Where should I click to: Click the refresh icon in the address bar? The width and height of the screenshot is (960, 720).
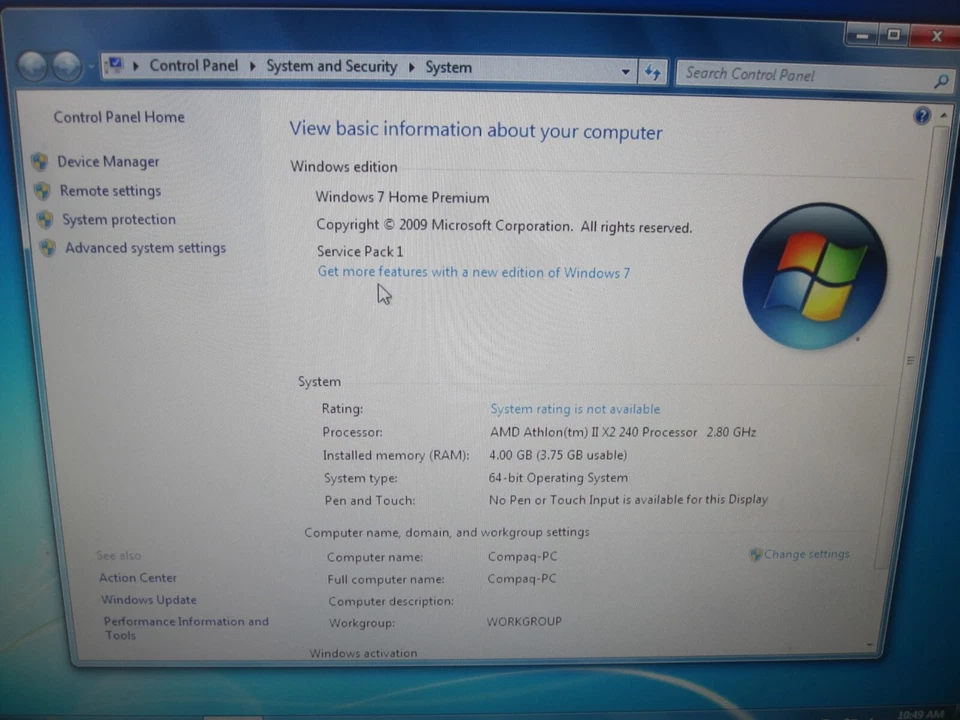coord(652,72)
